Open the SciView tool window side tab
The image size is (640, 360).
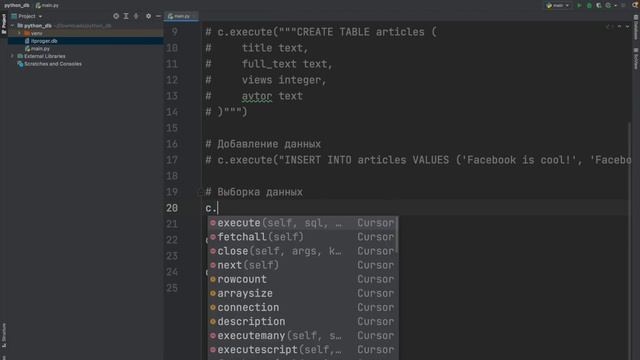636,58
